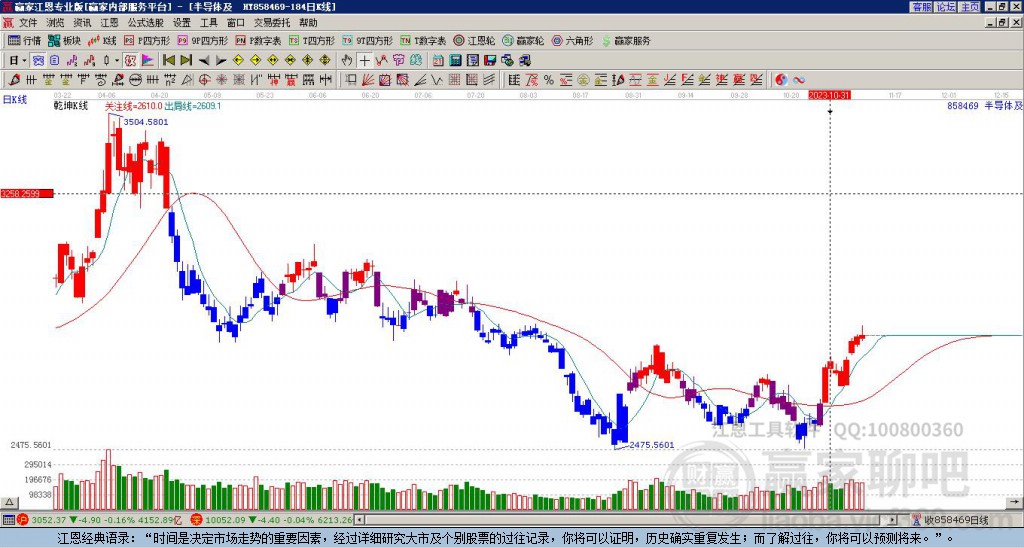Screen dimensions: 1024x548
Task: Open the T数字表 tool
Action: tap(423, 40)
